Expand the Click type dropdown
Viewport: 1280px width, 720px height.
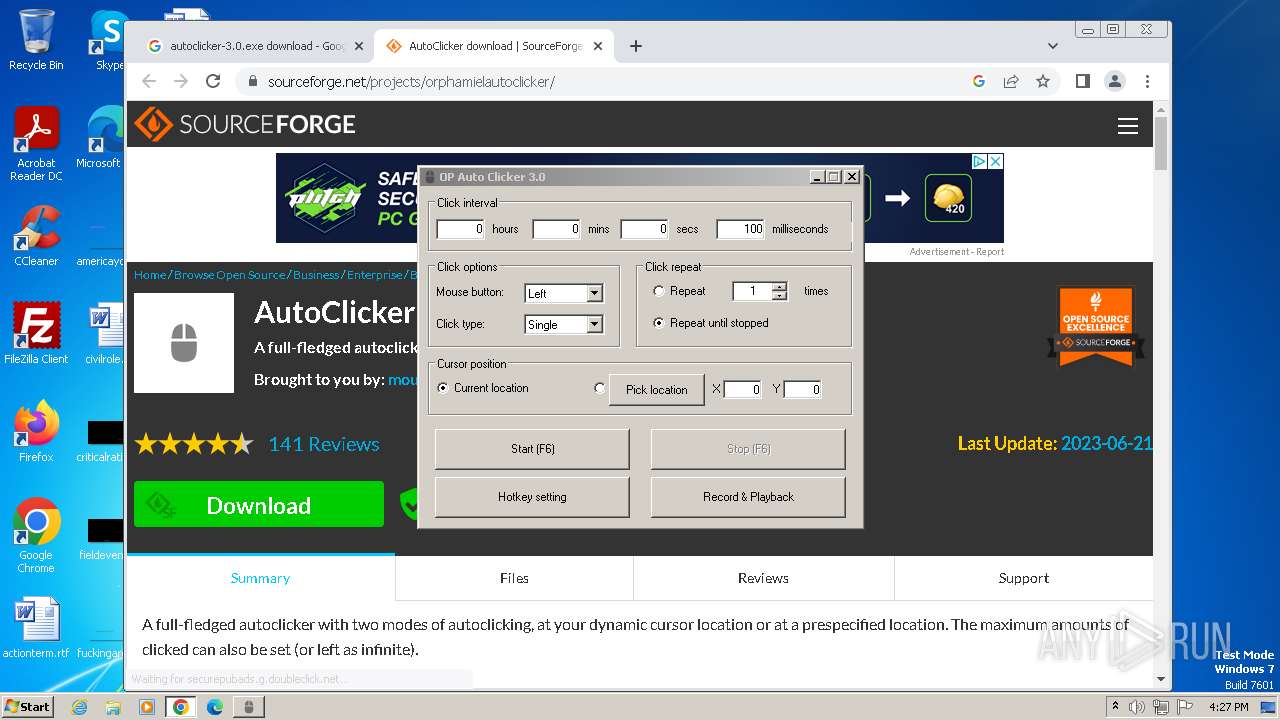click(595, 324)
